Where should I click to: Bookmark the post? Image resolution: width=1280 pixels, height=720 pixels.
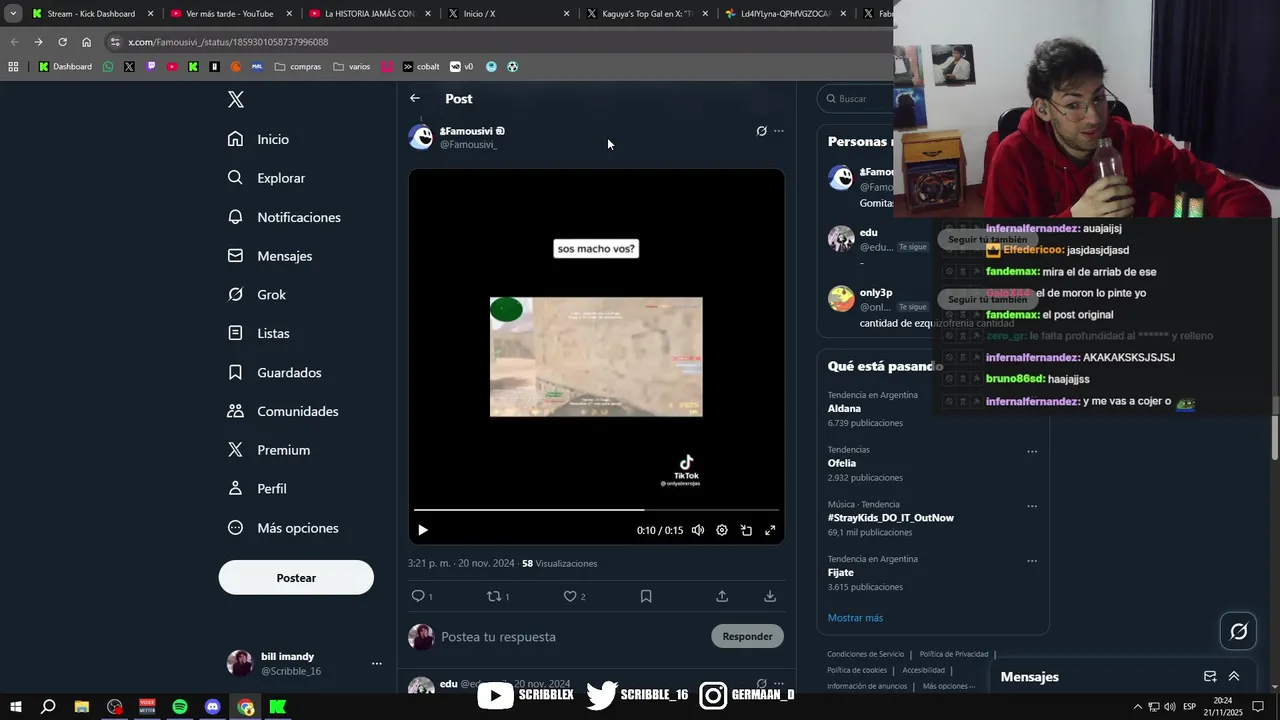tap(646, 596)
